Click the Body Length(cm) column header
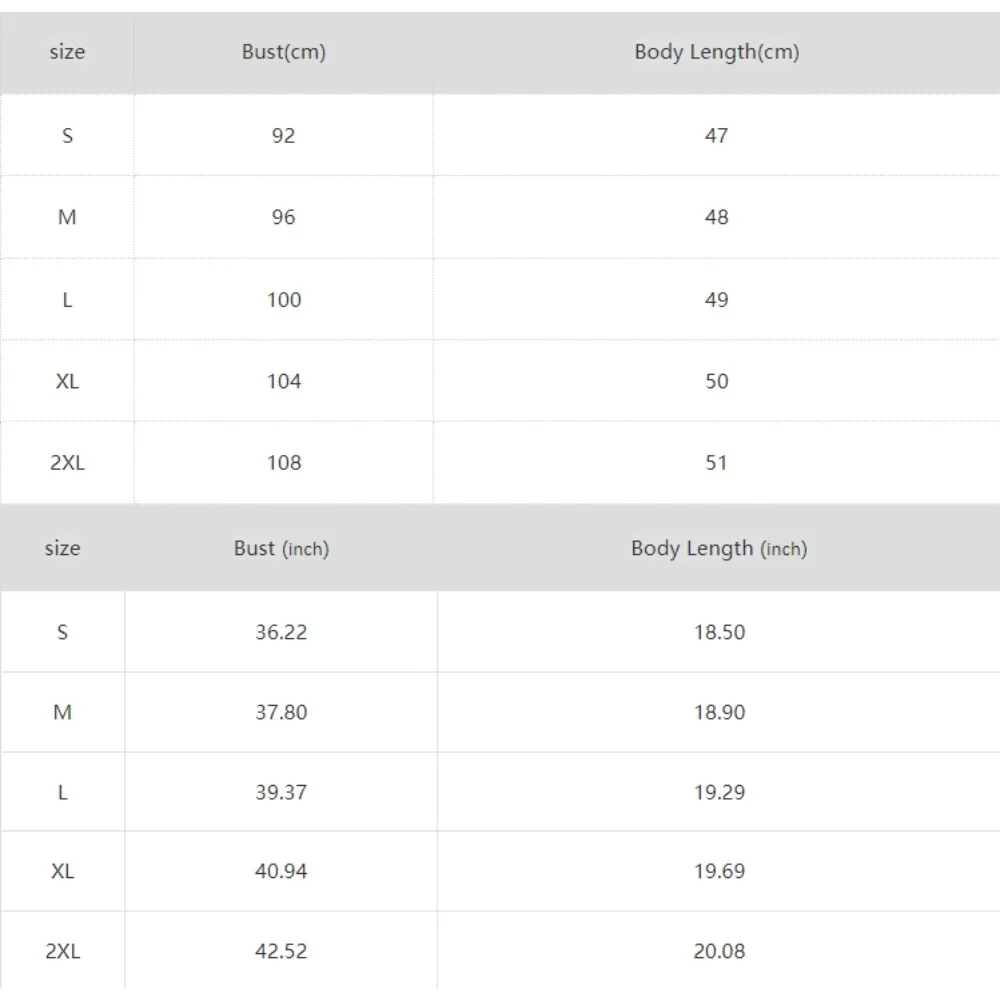 point(716,53)
